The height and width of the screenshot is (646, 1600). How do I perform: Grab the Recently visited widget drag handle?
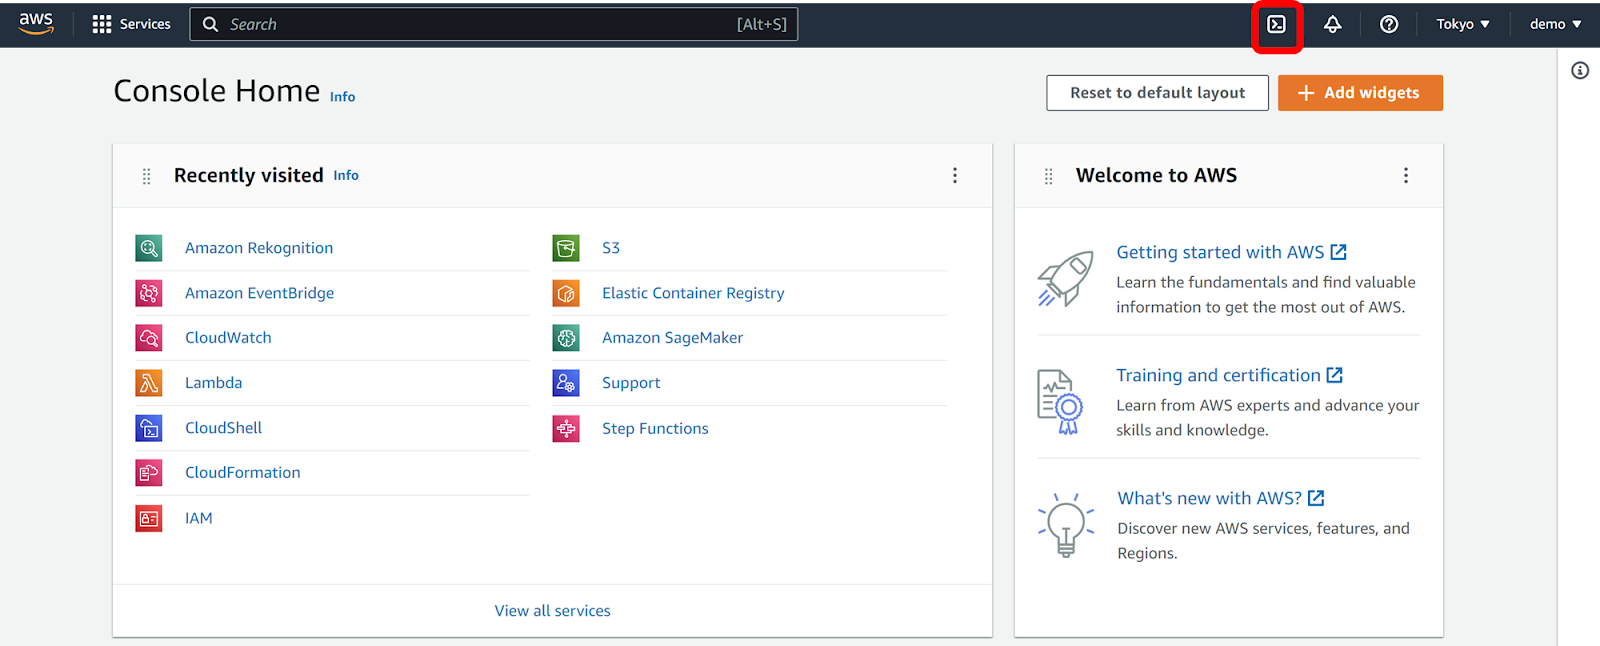147,176
